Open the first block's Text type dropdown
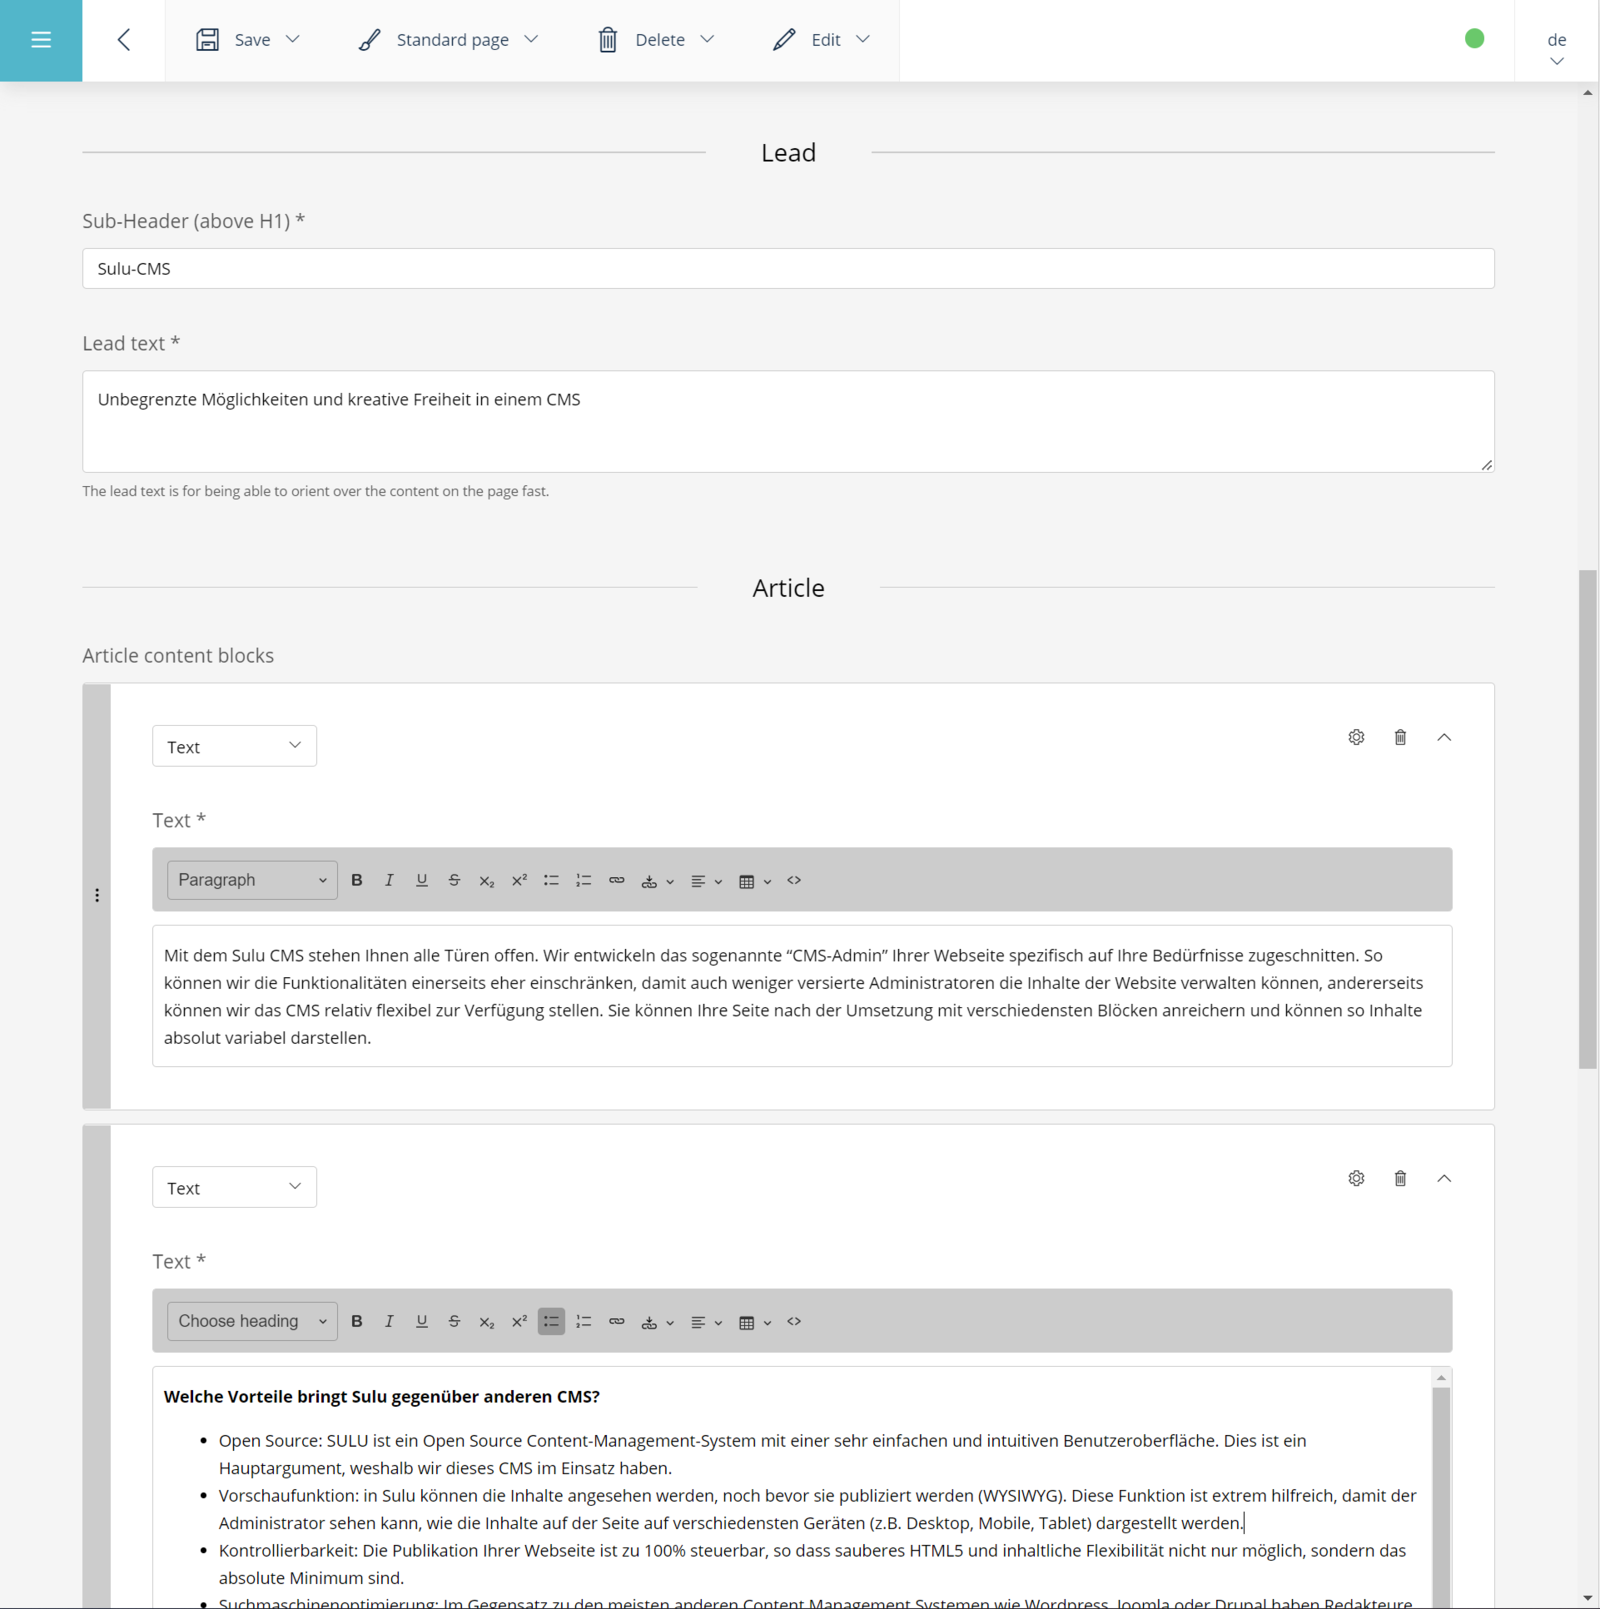The image size is (1600, 1609). [x=234, y=746]
